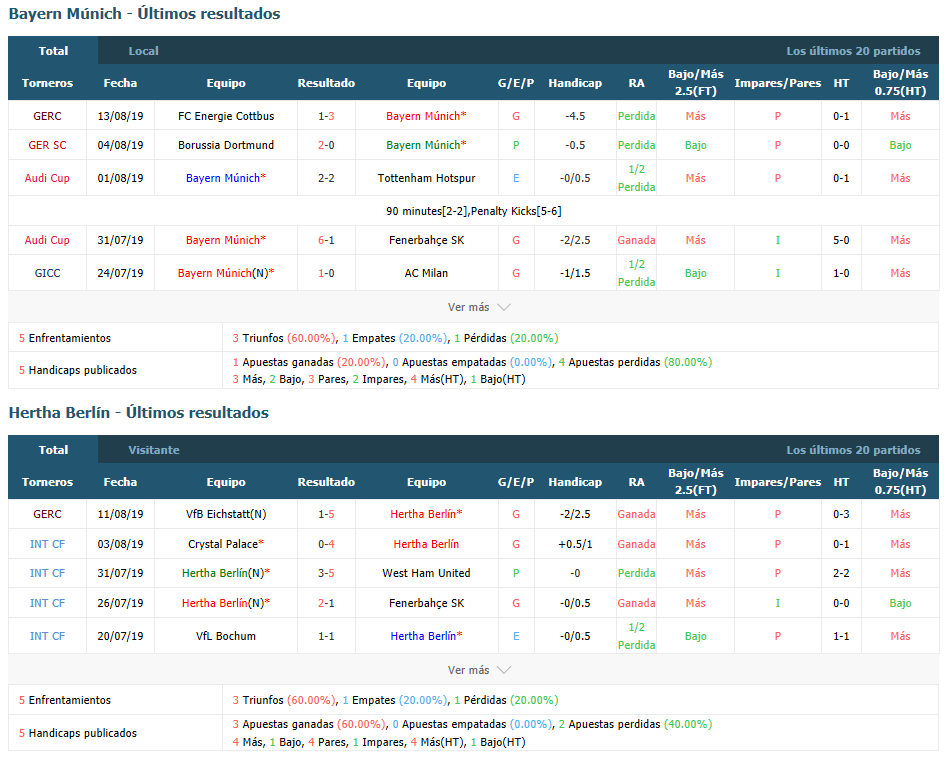The image size is (950, 757).
Task: Click the -4.5 handicap value
Action: (575, 116)
